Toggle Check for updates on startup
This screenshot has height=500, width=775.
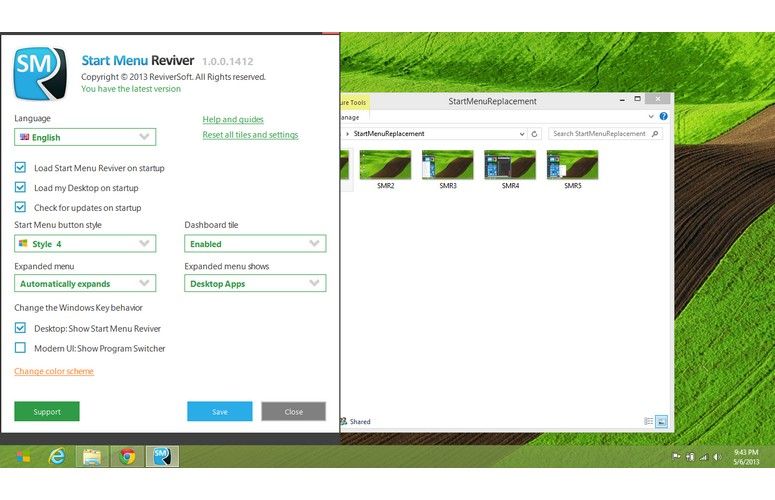point(20,207)
